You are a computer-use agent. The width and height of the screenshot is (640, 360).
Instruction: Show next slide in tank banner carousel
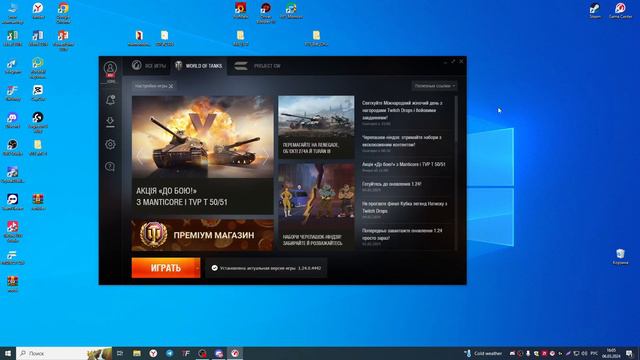tap(265, 156)
